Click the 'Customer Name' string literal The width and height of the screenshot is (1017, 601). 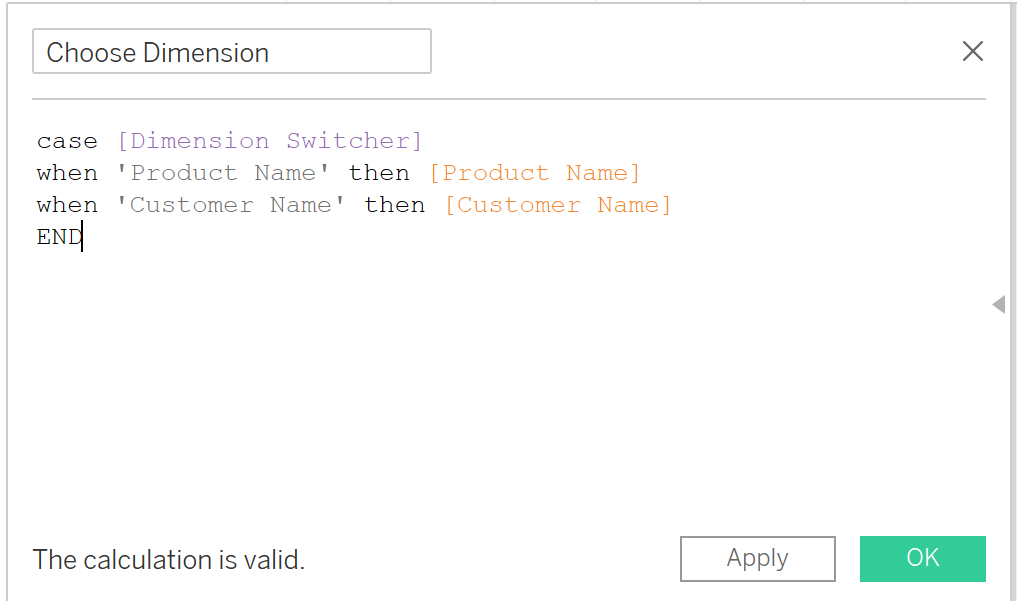[231, 205]
